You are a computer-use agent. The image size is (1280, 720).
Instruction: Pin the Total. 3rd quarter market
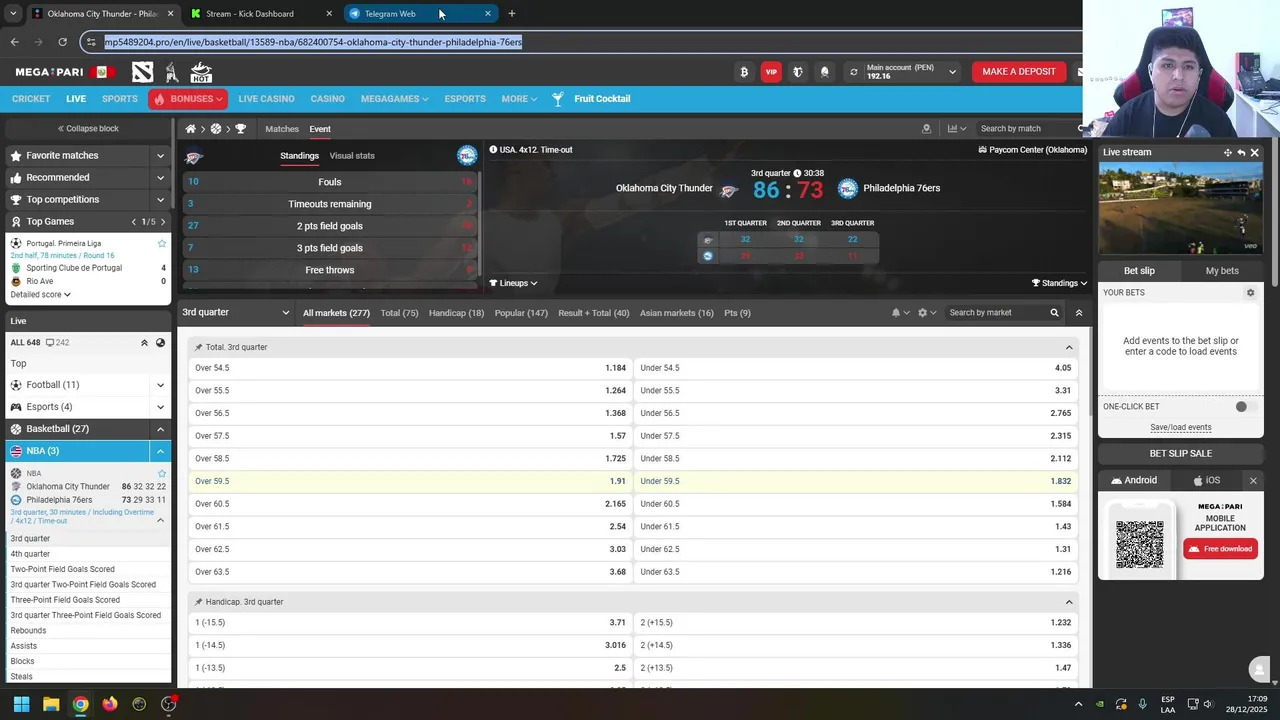198,347
